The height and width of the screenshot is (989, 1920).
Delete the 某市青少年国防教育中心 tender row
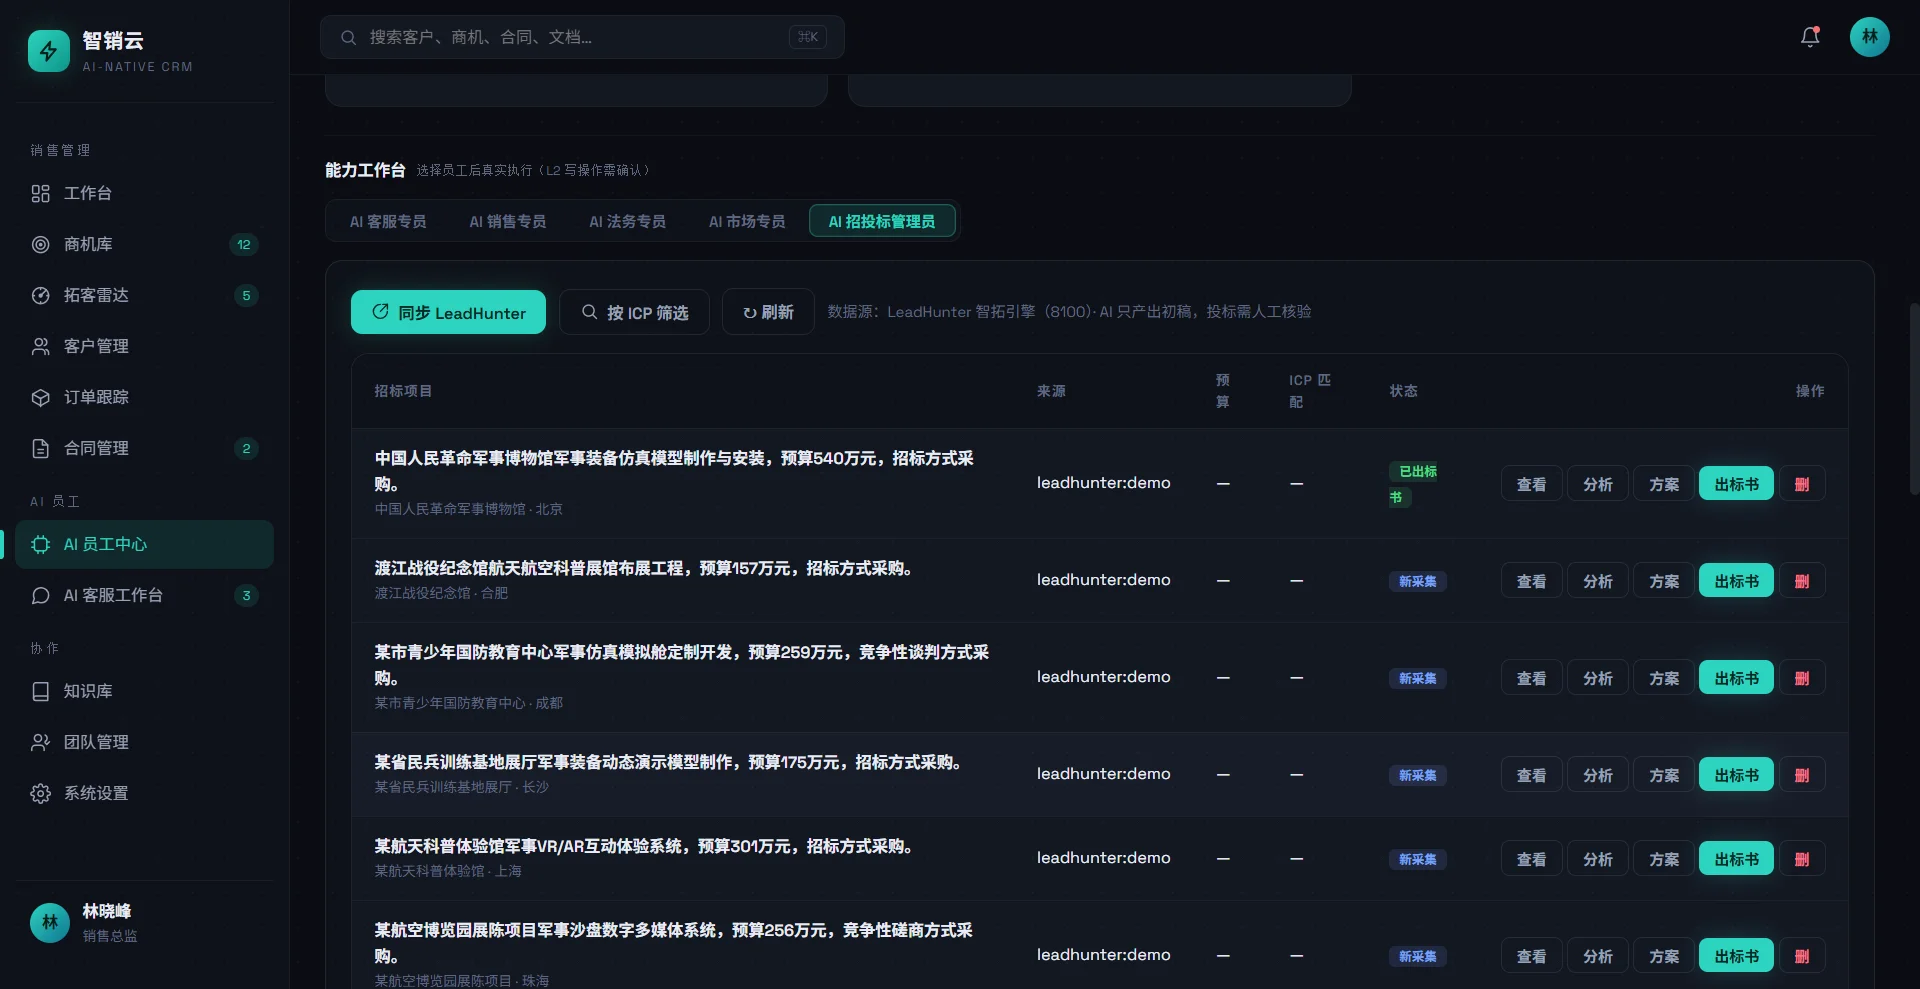click(1802, 678)
